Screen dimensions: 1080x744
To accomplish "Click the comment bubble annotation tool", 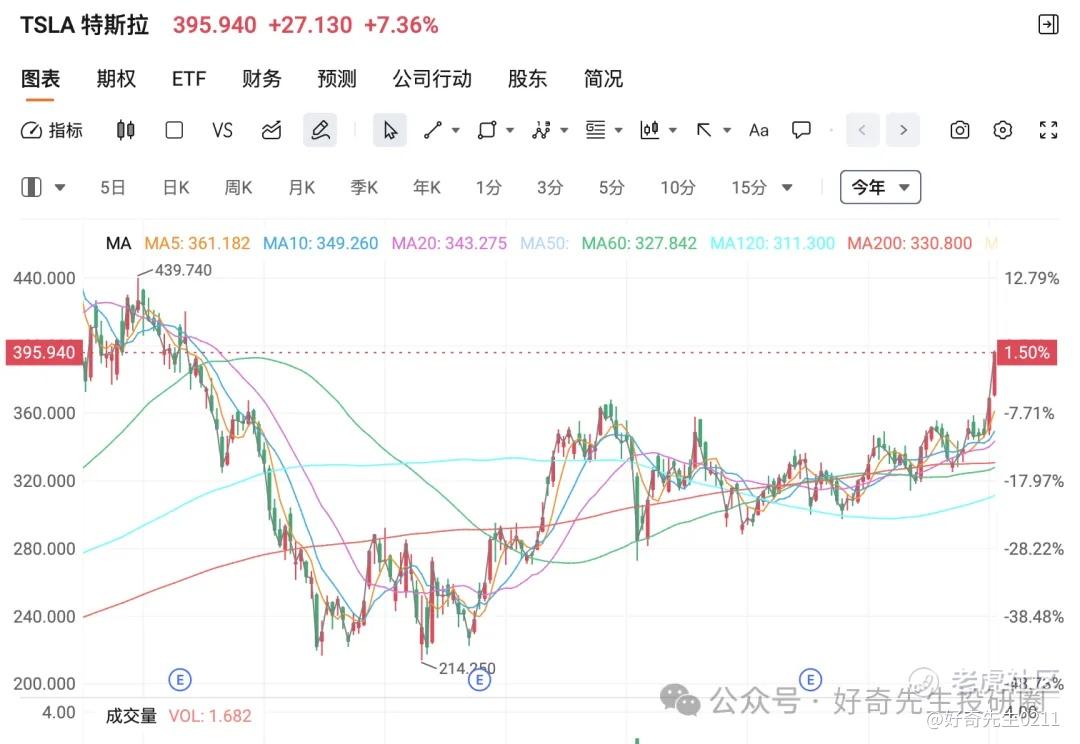I will [801, 130].
